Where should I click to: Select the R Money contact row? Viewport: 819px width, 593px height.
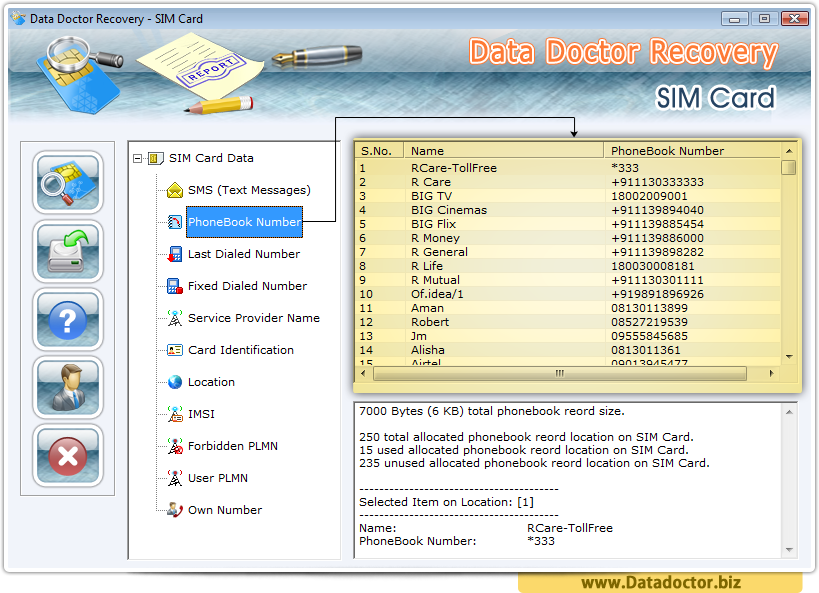[x=568, y=238]
